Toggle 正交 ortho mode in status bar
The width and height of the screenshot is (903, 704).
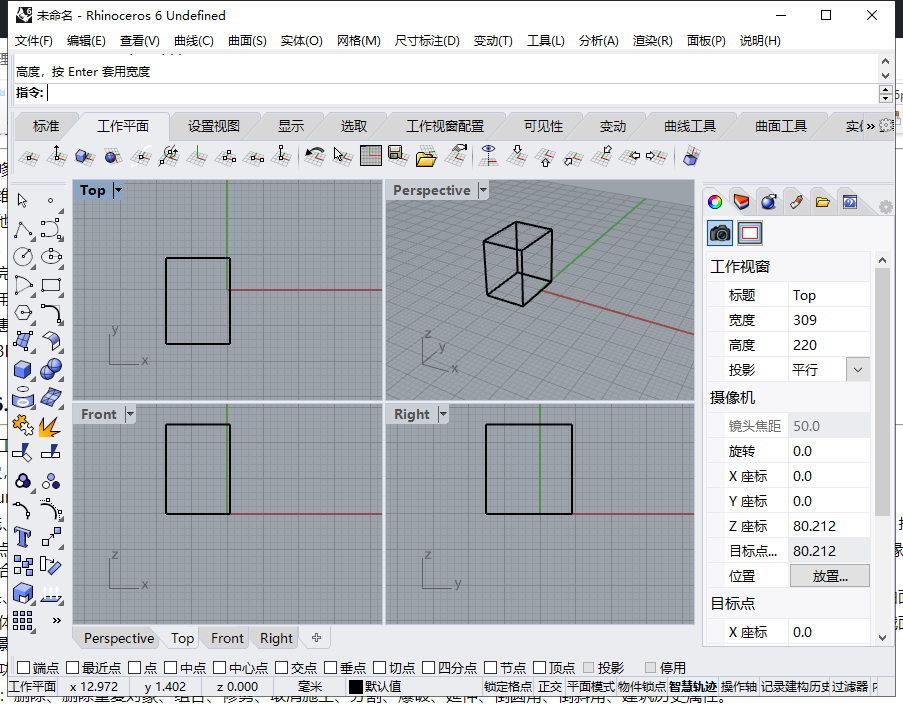[550, 687]
